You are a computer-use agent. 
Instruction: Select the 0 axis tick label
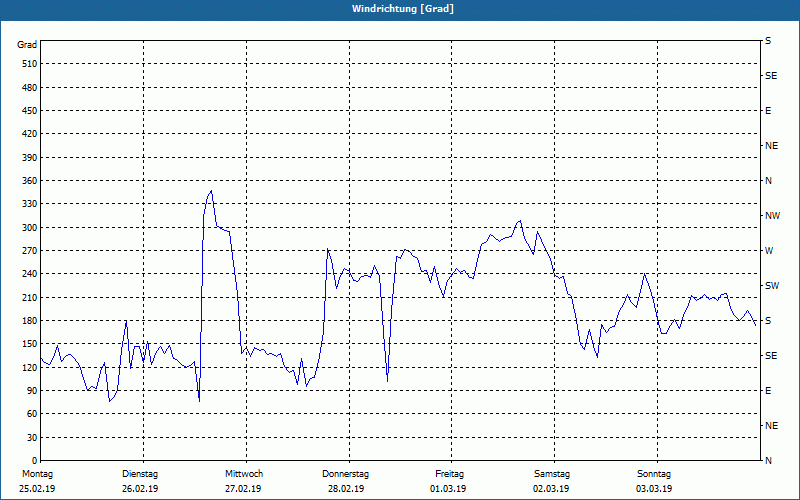click(34, 461)
